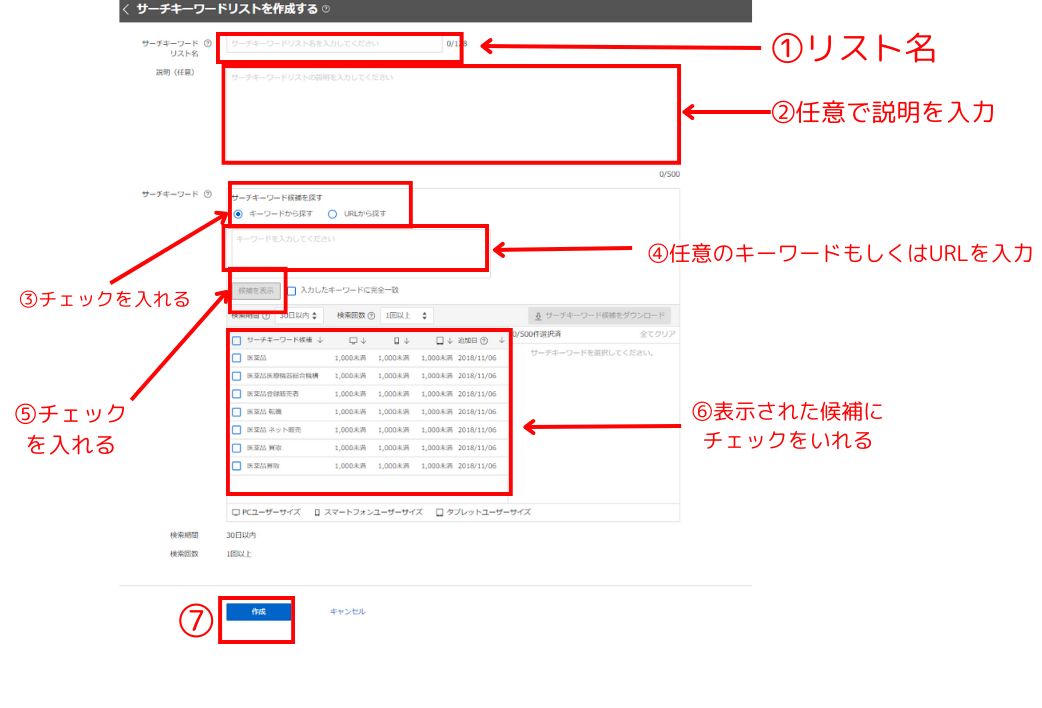Sort candidates by the smartphone column icon
This screenshot has height=708, width=1042.
tap(397, 341)
